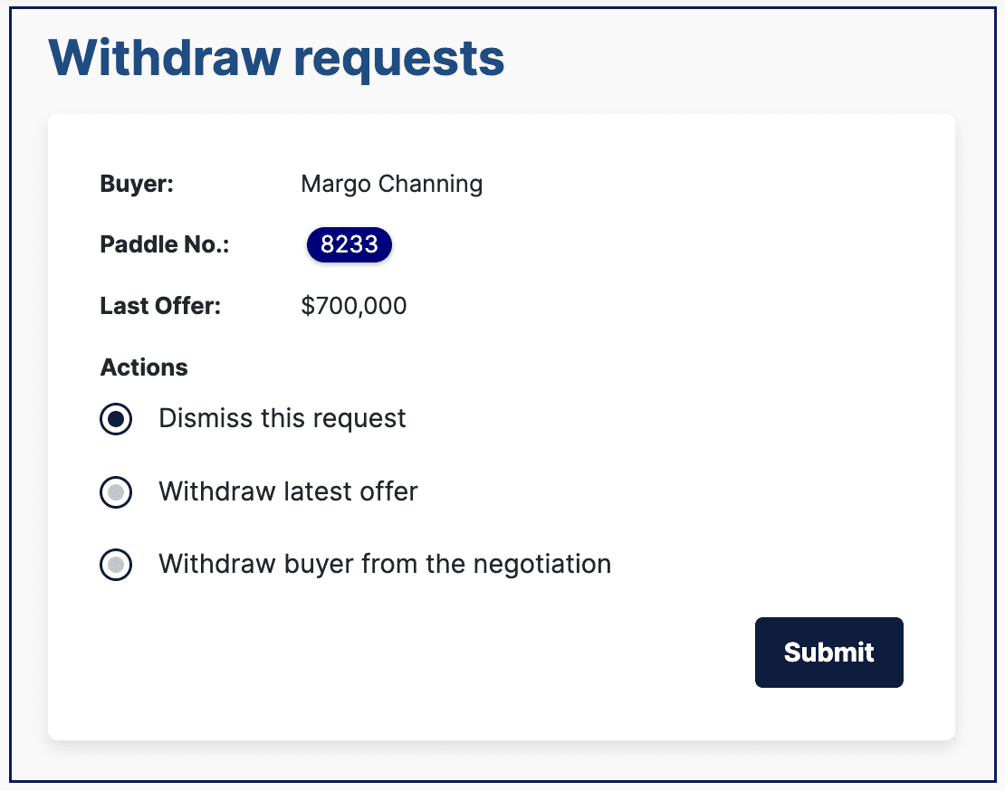Screen dimensions: 1005x791
Task: Select 'Withdraw buyer from the negotiation'
Action: tap(116, 564)
